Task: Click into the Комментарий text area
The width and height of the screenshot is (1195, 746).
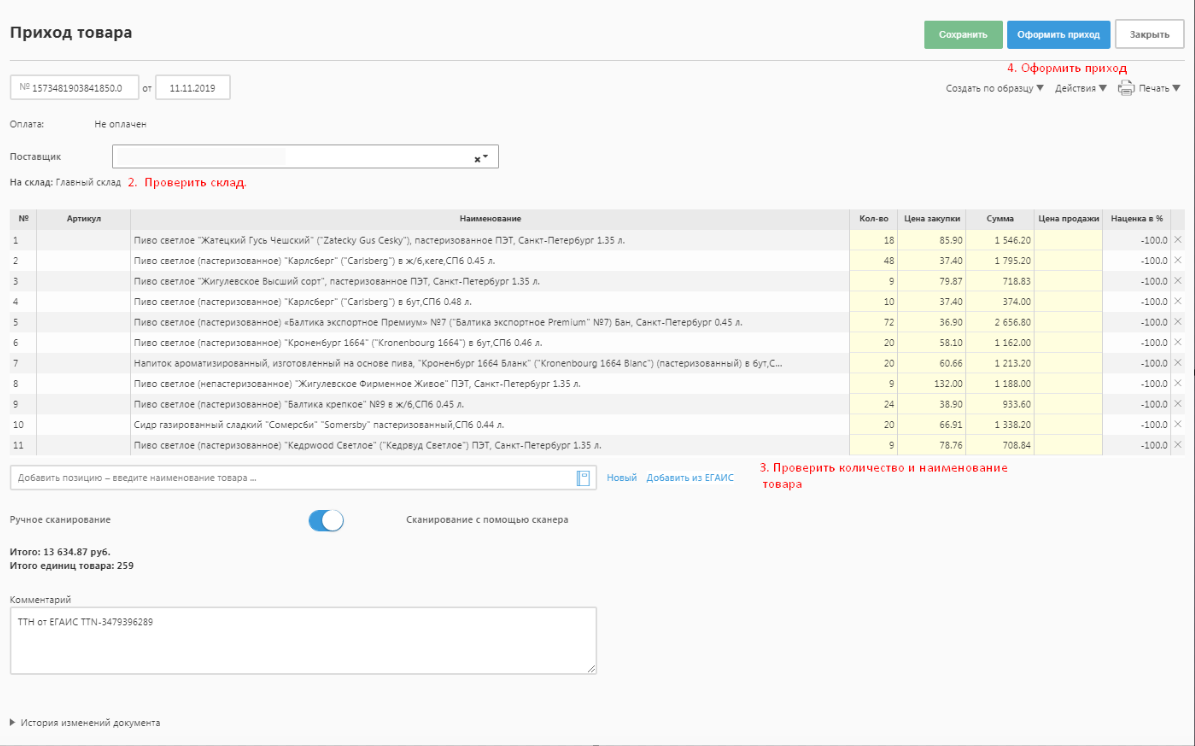Action: [303, 640]
